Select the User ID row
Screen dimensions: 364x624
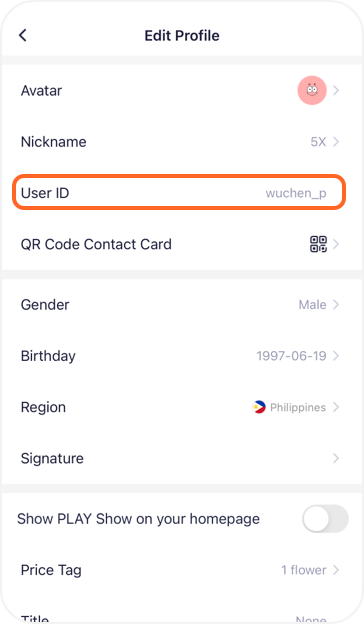179,193
